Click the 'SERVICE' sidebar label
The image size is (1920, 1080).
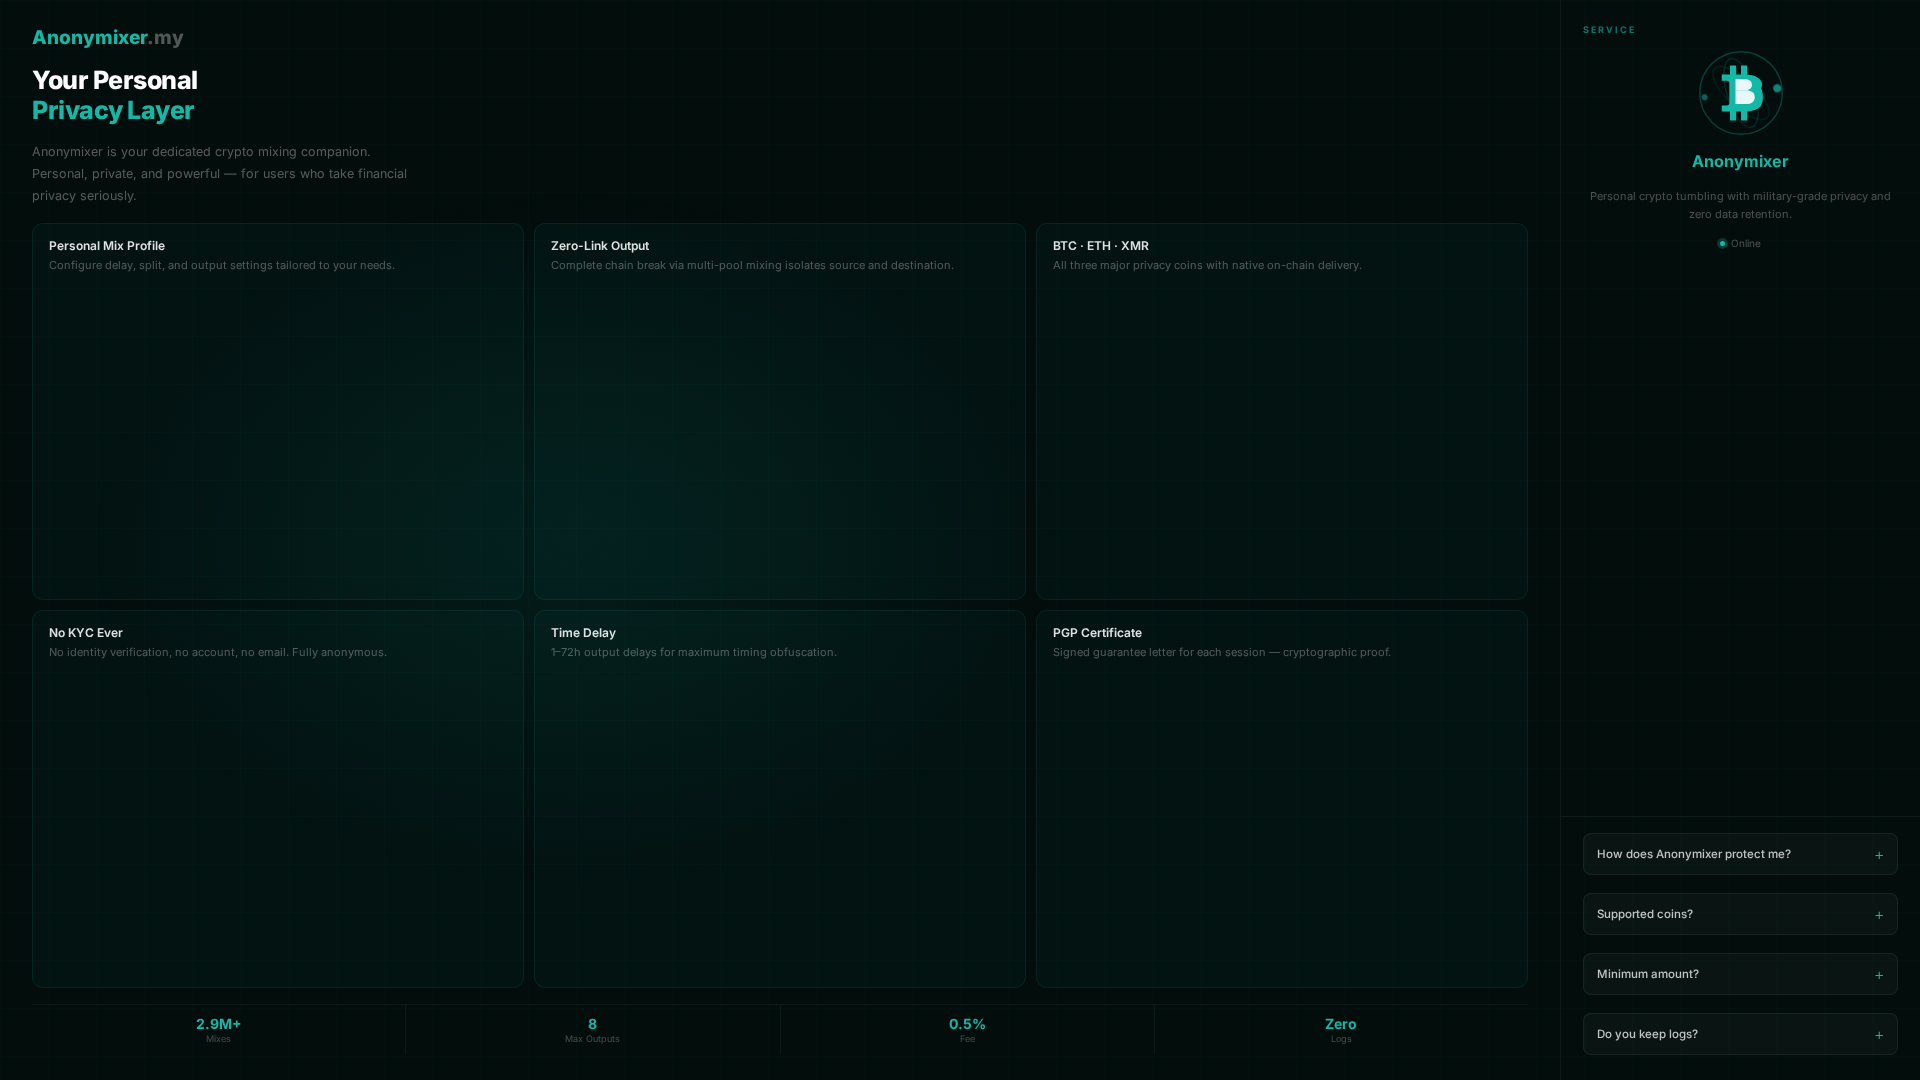pos(1609,30)
